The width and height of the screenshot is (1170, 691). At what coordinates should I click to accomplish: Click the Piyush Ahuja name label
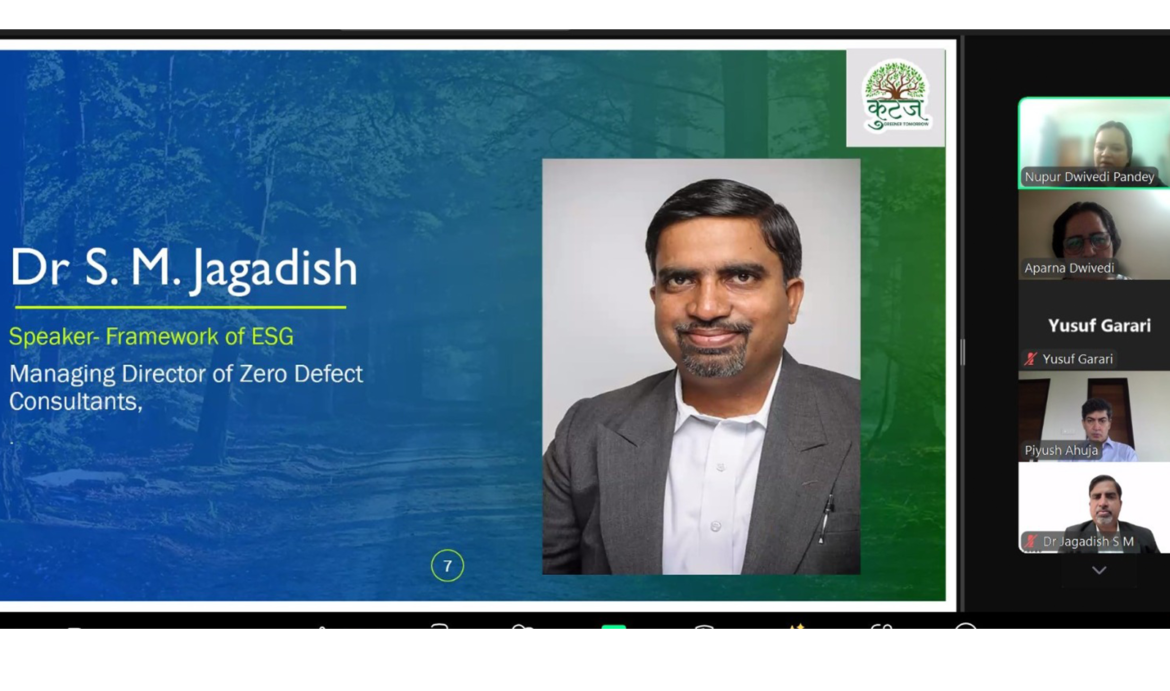tap(1061, 451)
